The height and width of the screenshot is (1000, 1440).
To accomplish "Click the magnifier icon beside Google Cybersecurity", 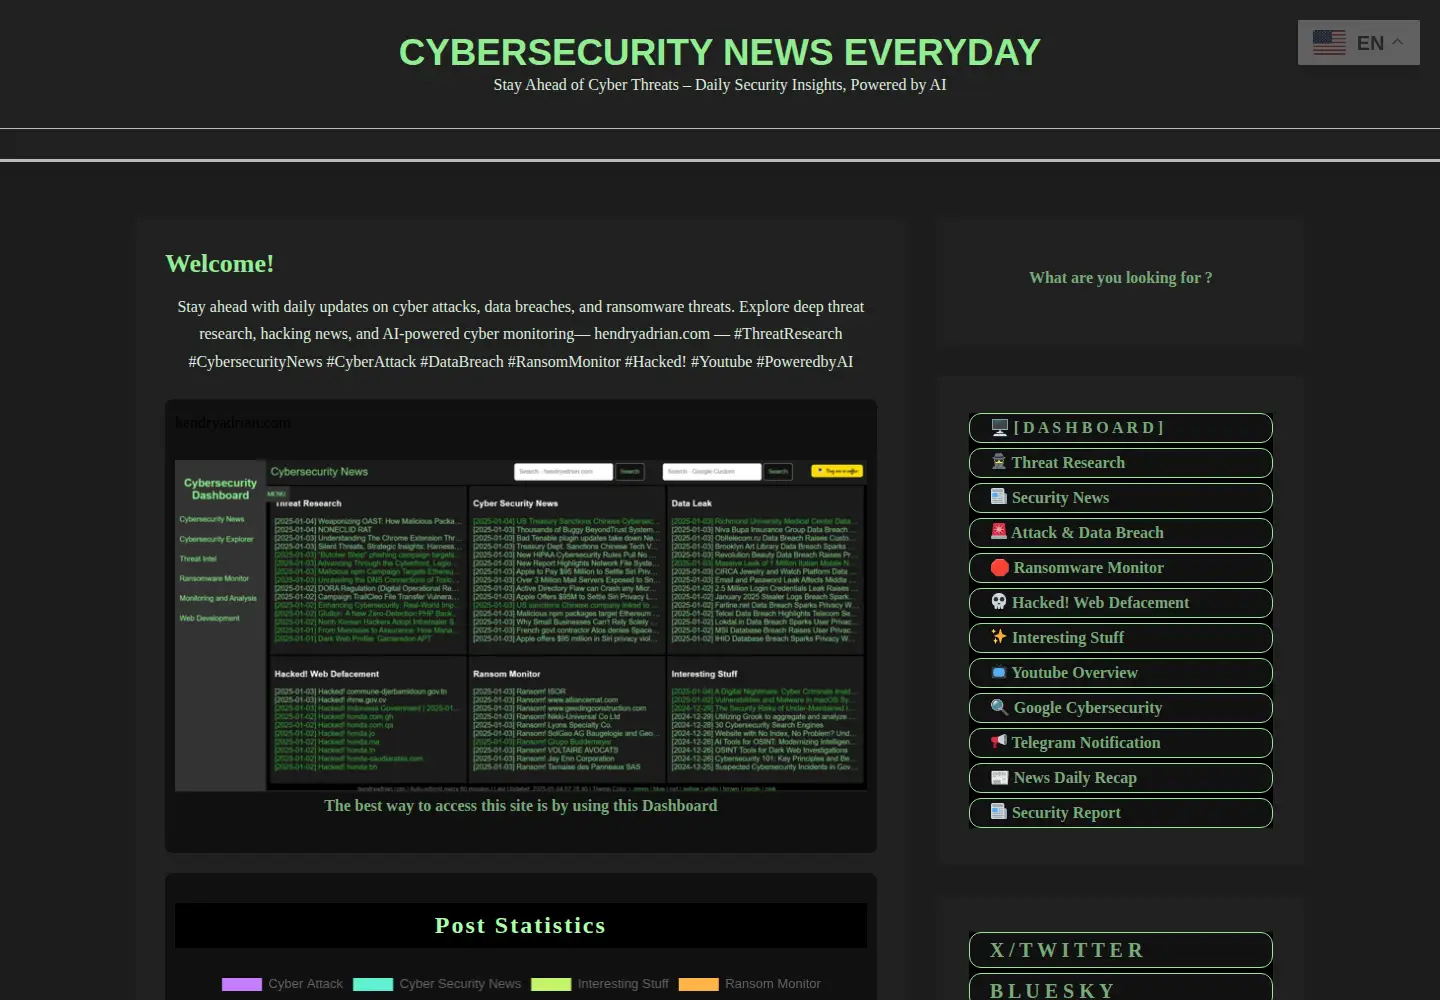I will (1000, 707).
